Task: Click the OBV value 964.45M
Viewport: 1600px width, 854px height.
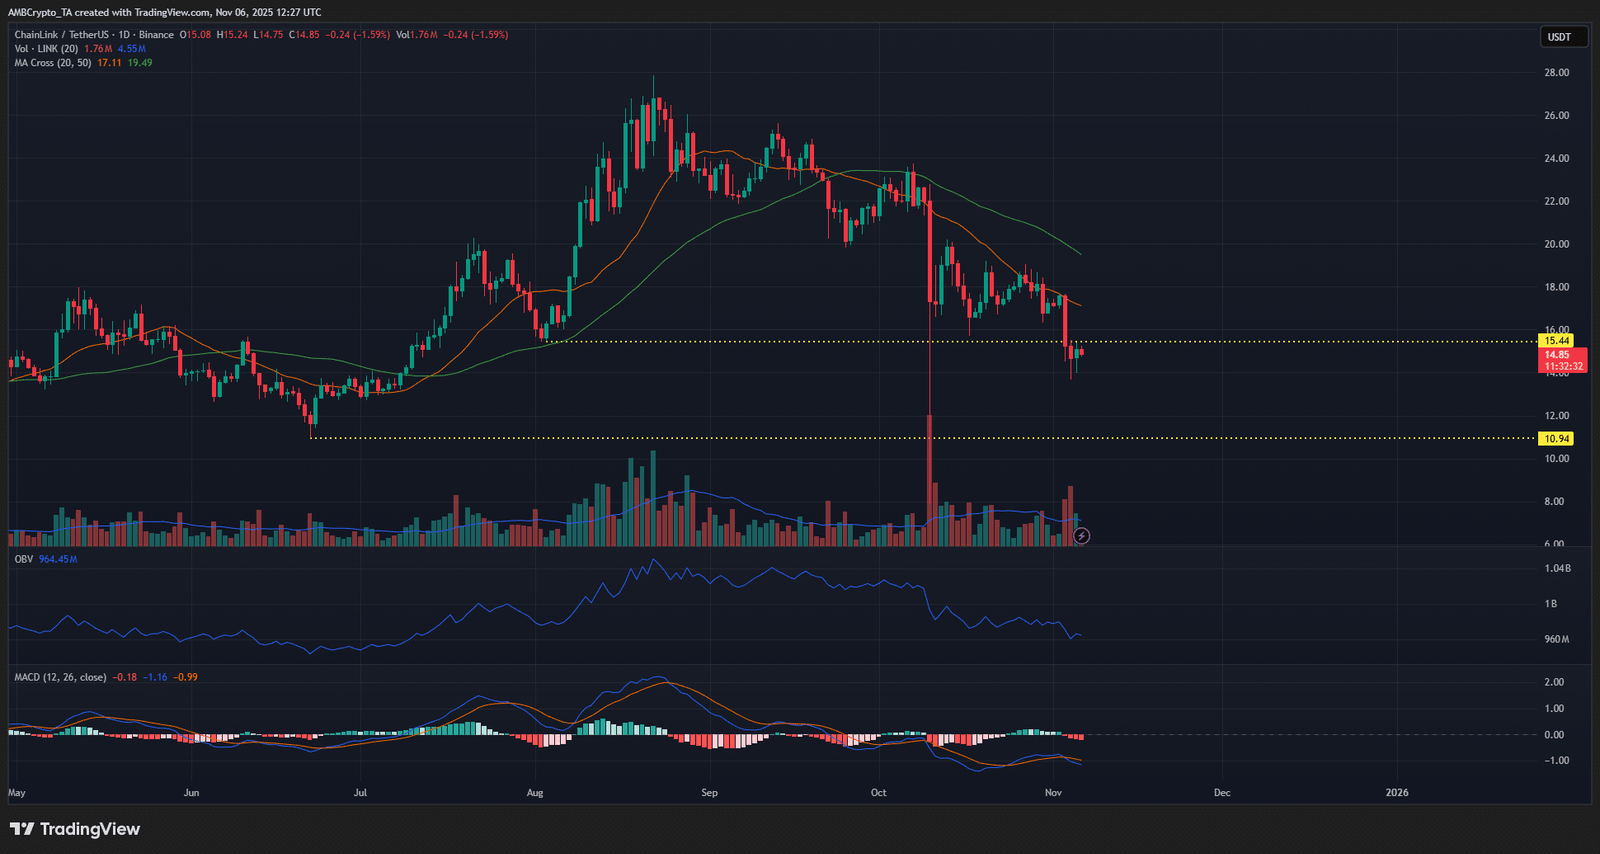Action: [x=58, y=559]
